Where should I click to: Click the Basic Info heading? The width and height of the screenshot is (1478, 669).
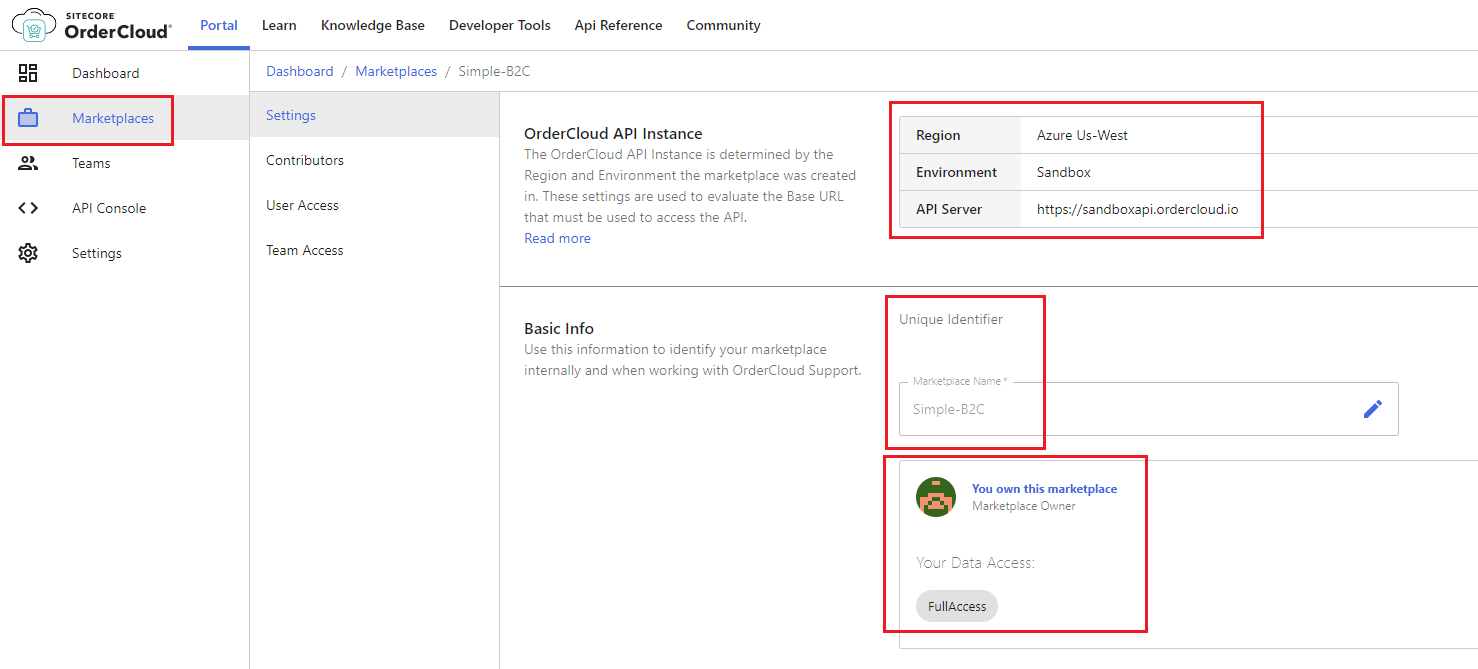coord(559,328)
